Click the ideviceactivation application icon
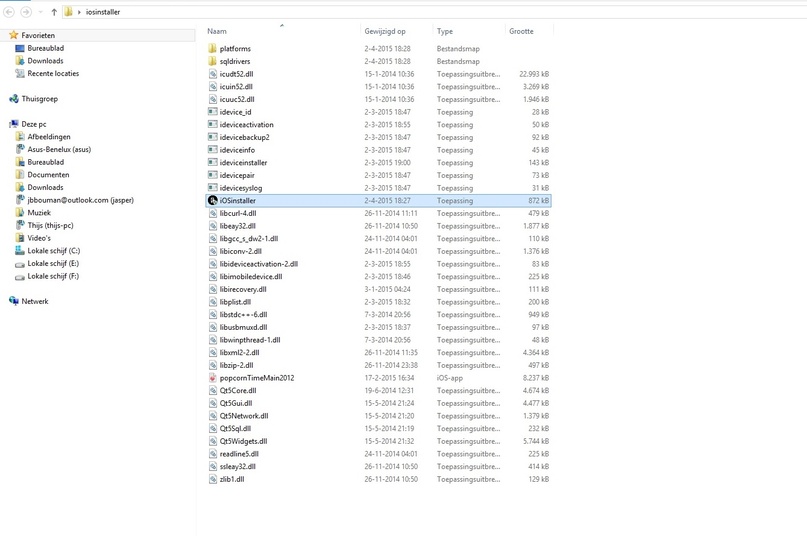 click(x=213, y=124)
